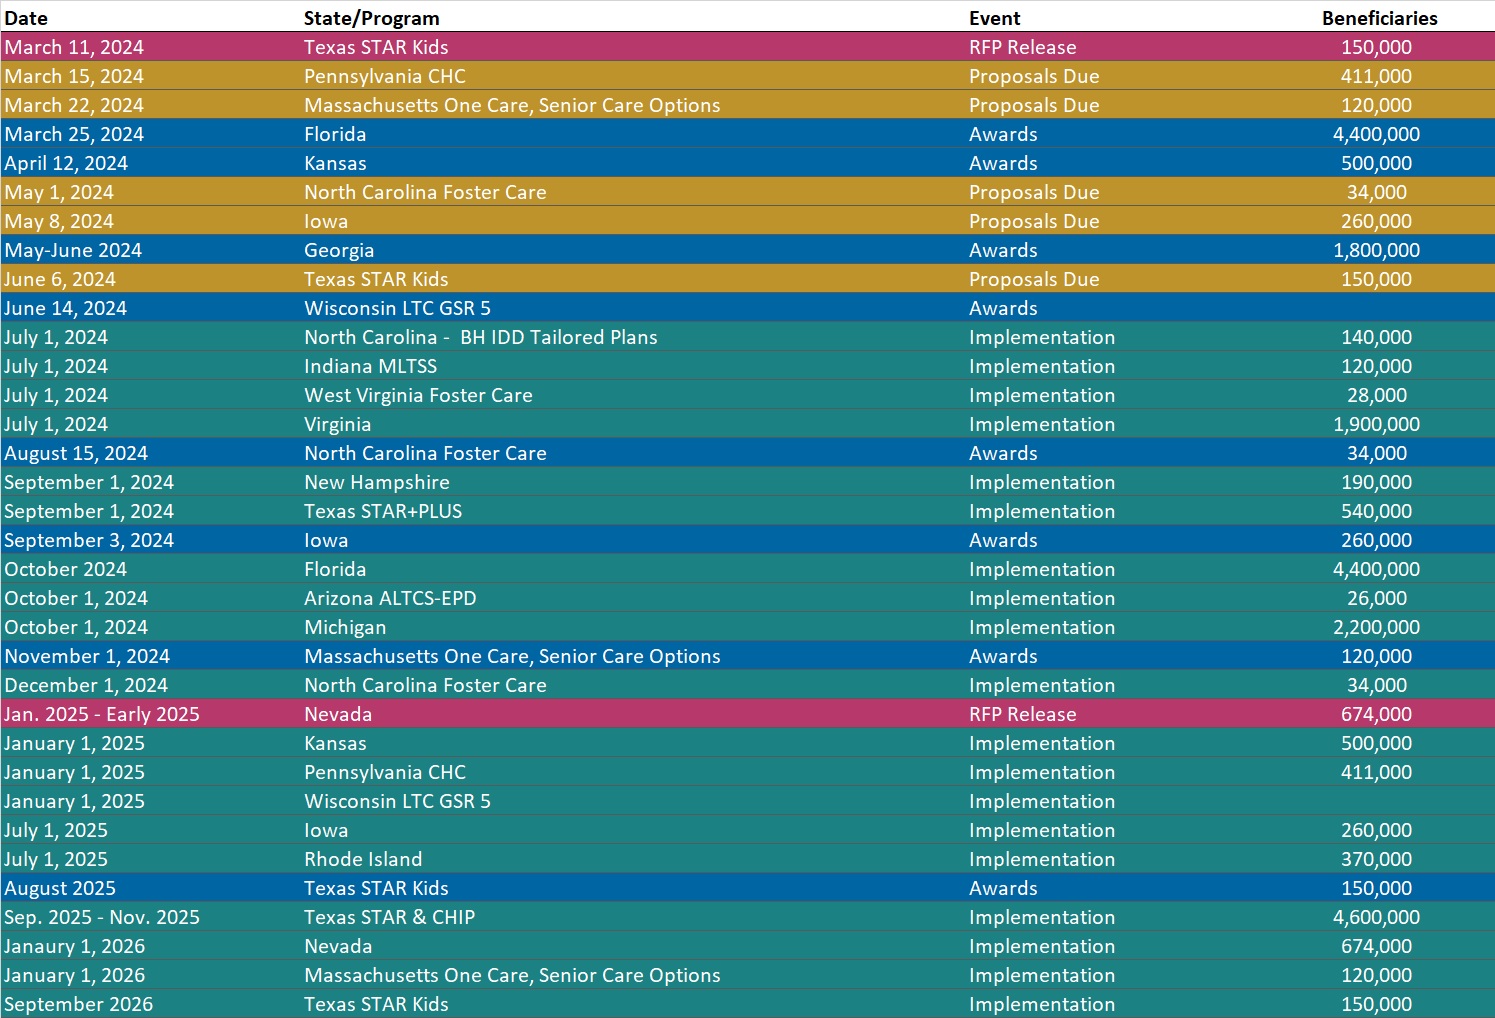Select the North Carolina BH IDD Tailored Plans cell
The height and width of the screenshot is (1018, 1495).
[x=480, y=337]
